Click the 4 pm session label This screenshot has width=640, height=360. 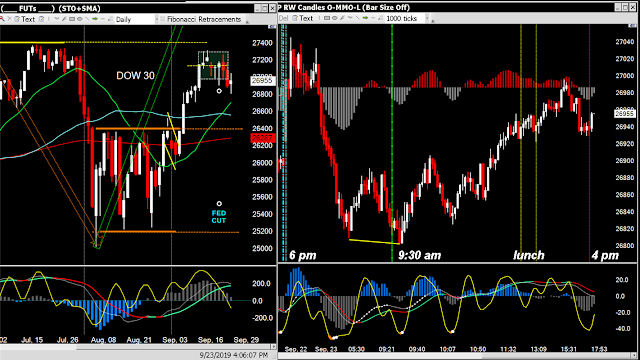tap(605, 256)
